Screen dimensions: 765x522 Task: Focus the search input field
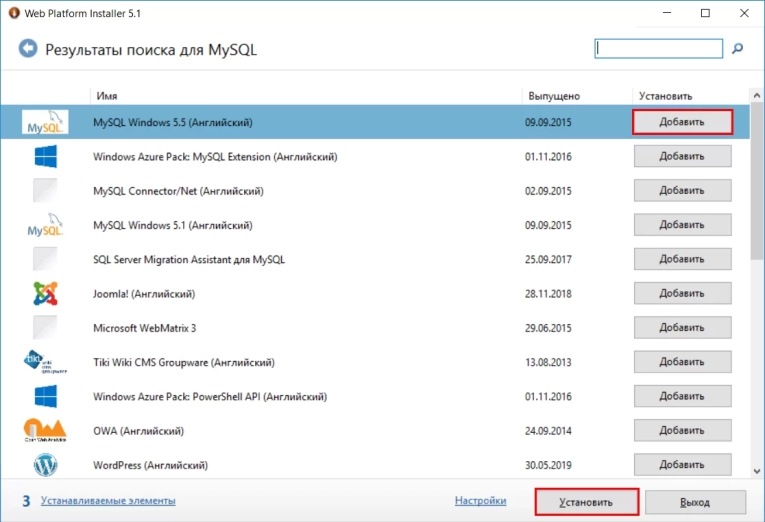[x=659, y=49]
